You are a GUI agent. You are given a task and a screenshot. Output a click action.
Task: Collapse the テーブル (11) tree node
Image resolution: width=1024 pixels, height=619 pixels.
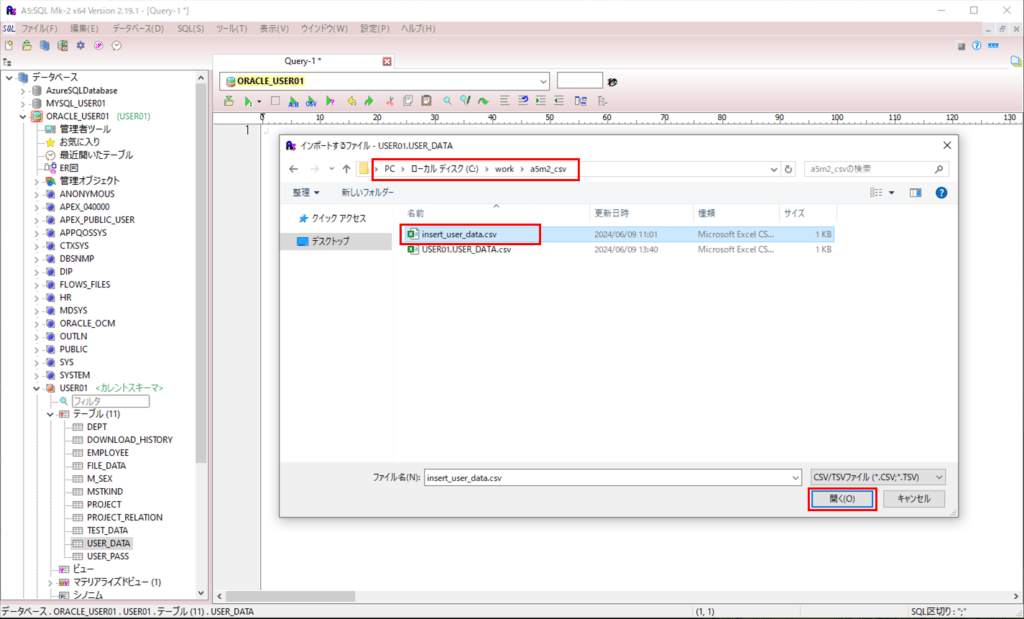(x=50, y=414)
